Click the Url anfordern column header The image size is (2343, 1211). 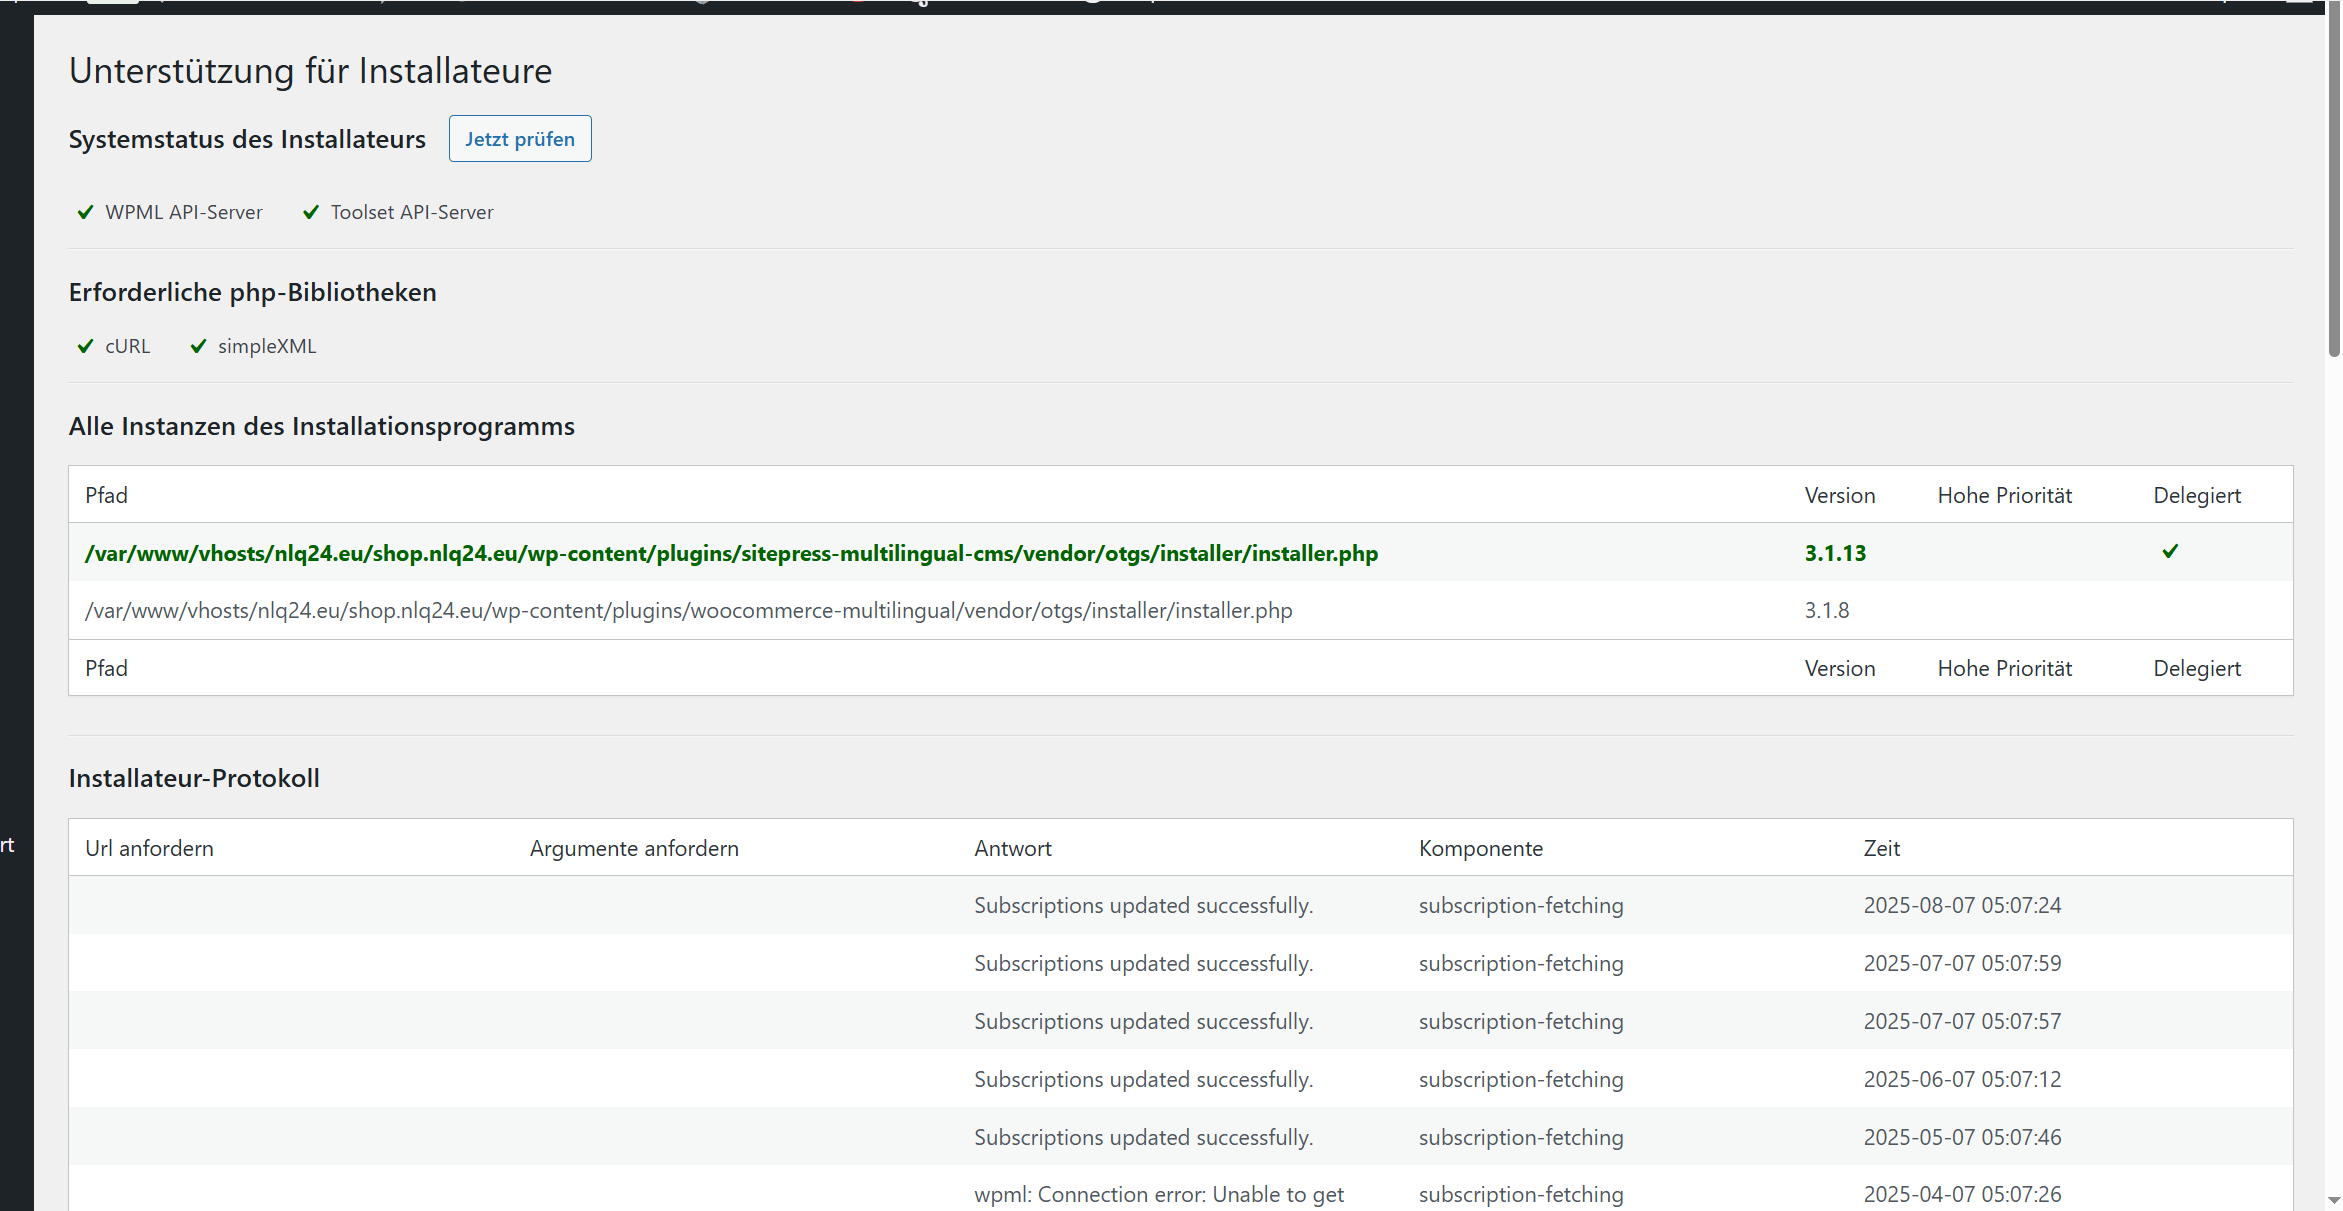point(149,848)
